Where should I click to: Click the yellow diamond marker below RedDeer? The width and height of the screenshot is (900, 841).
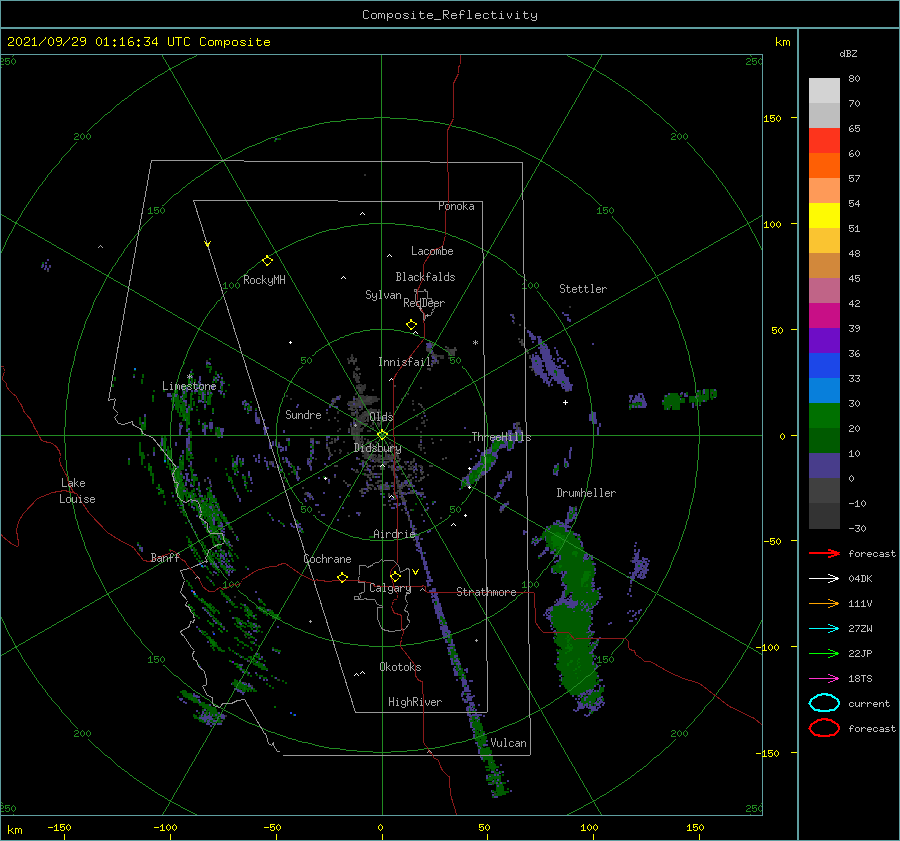click(x=411, y=324)
